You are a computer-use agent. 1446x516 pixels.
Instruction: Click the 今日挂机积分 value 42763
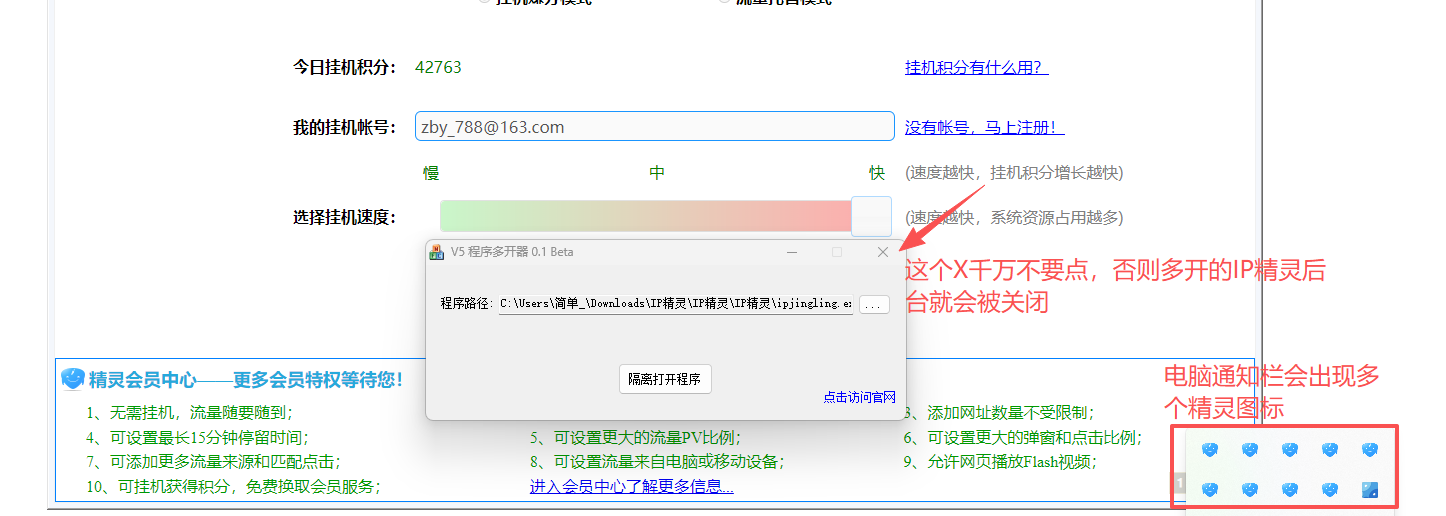(x=438, y=68)
